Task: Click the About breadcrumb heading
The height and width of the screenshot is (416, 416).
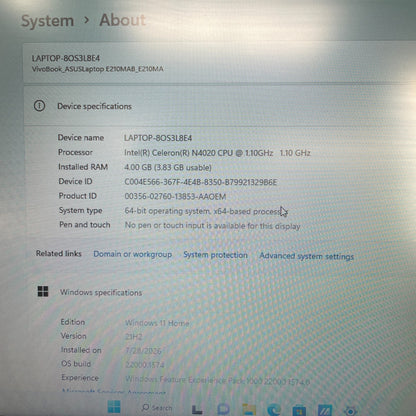Action: tap(122, 20)
